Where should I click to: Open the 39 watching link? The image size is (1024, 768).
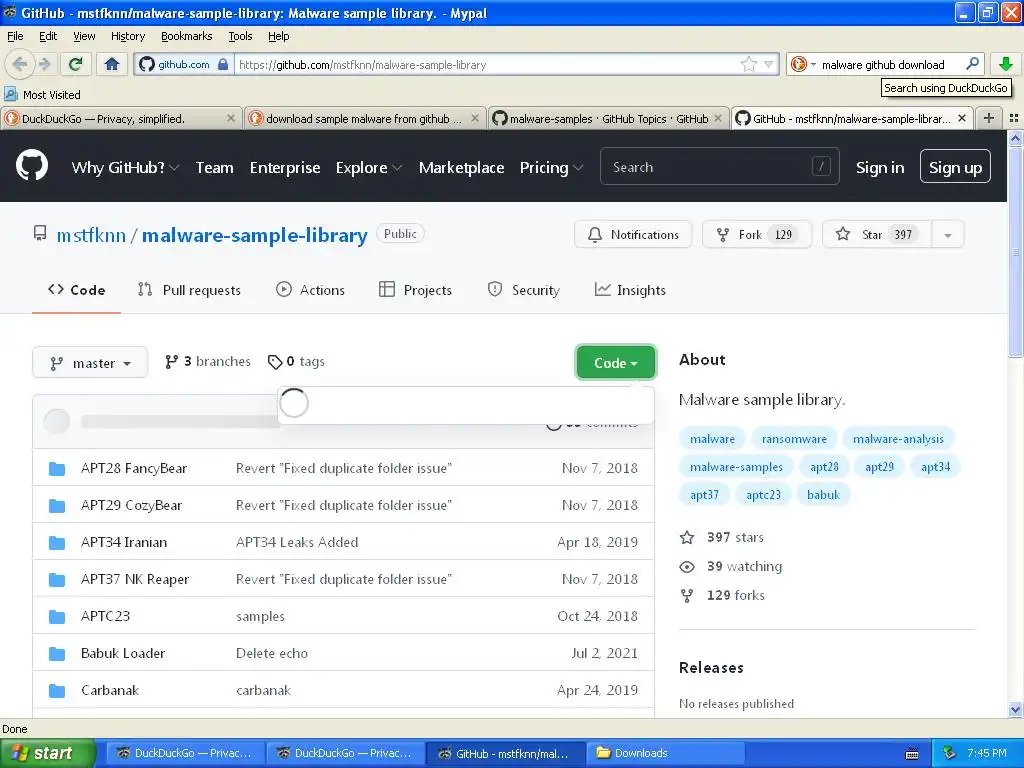point(731,566)
